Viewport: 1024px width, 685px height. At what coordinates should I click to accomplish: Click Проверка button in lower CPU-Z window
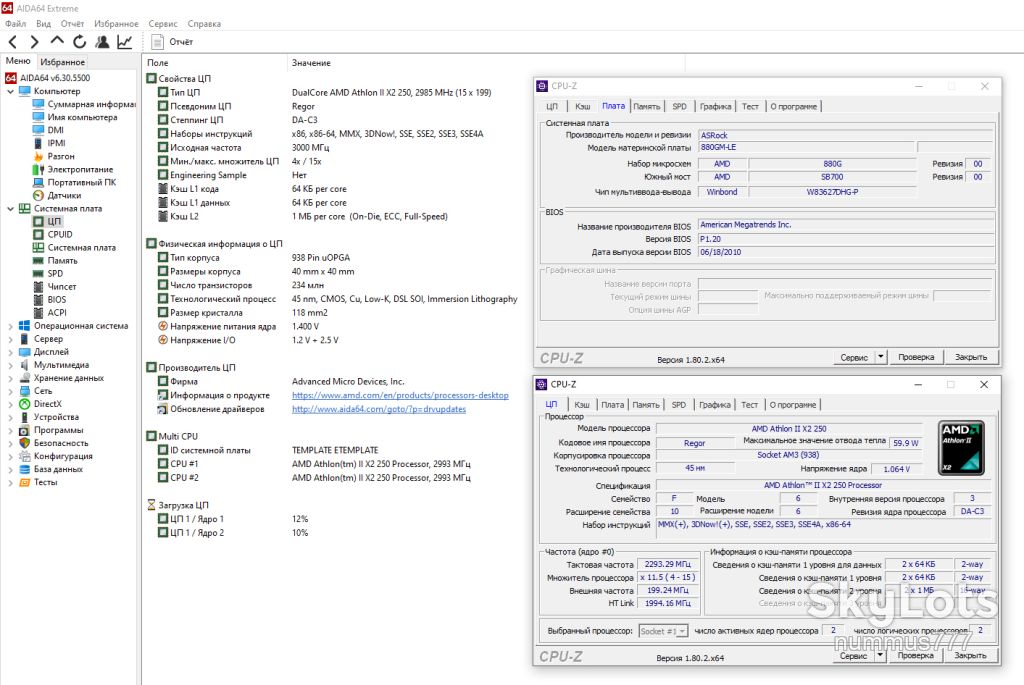coord(916,656)
